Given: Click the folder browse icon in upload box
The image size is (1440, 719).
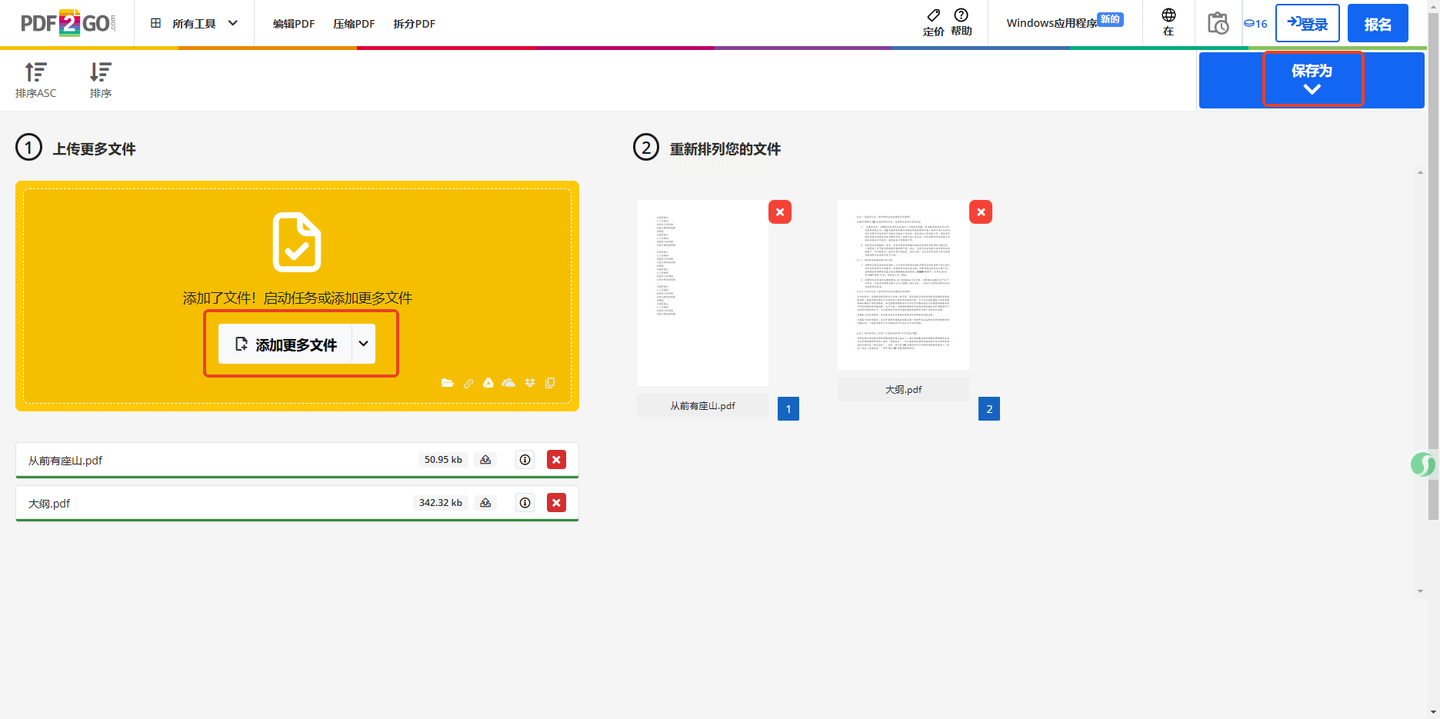Looking at the screenshot, I should click(x=447, y=383).
